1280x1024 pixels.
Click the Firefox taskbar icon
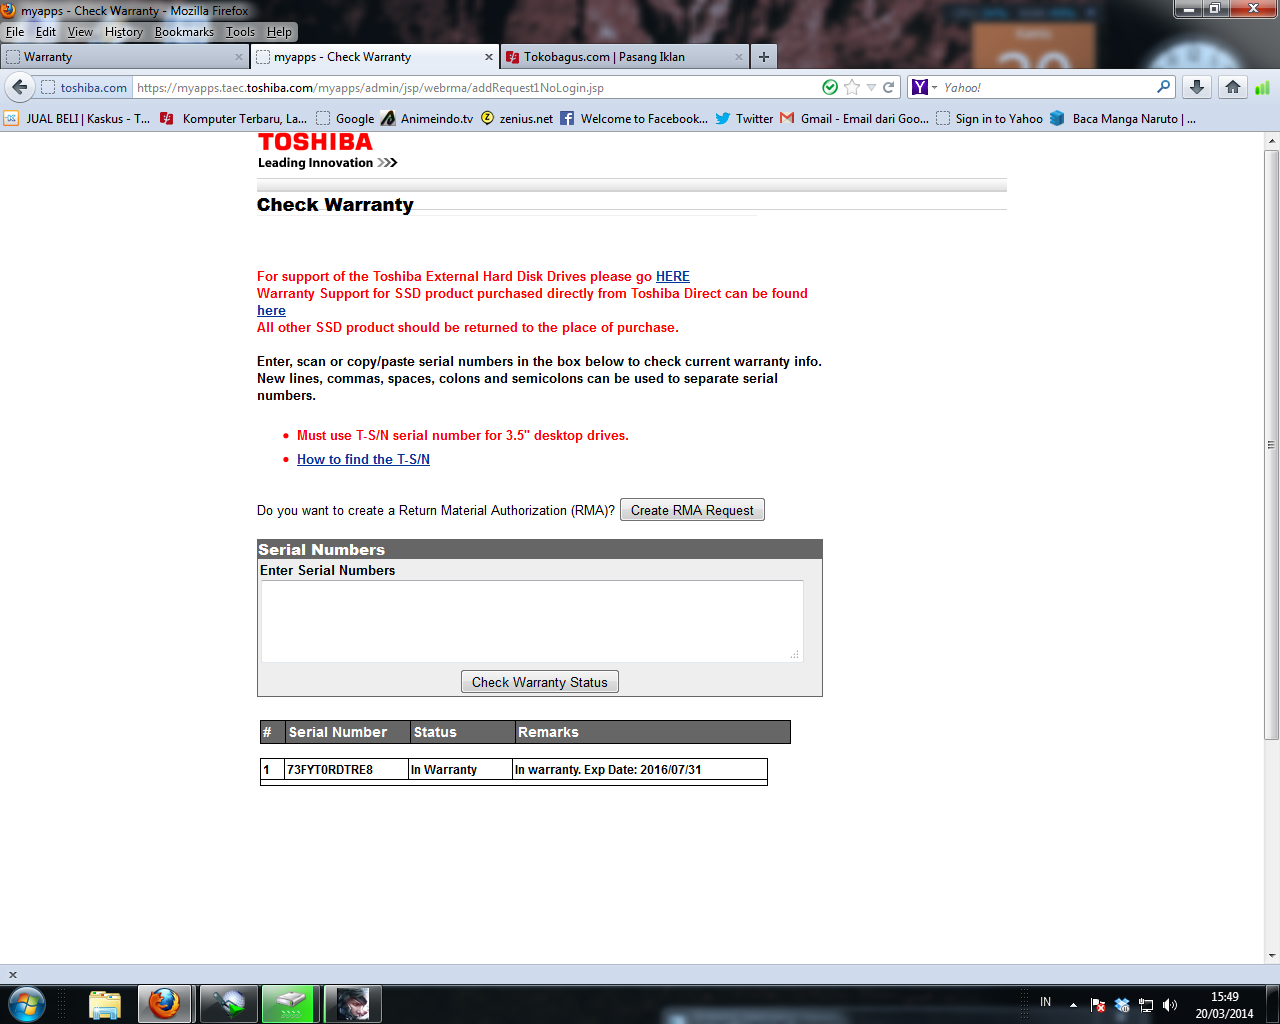click(x=164, y=1004)
